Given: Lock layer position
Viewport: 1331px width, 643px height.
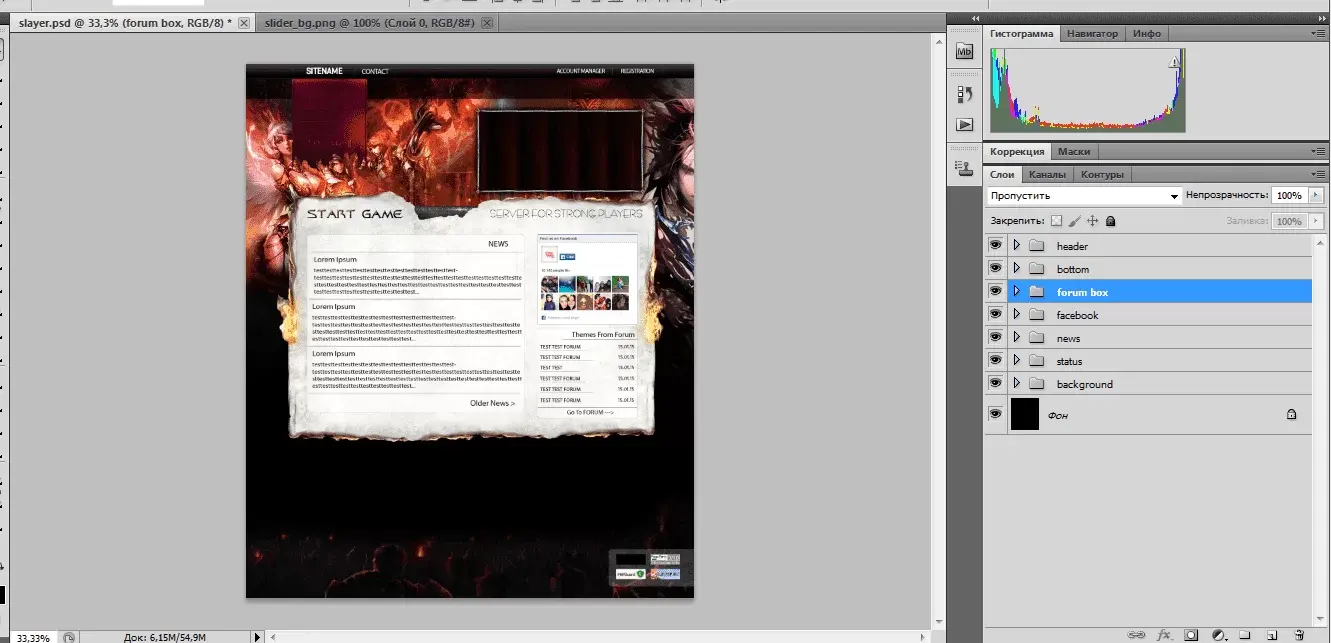Looking at the screenshot, I should 1092,221.
